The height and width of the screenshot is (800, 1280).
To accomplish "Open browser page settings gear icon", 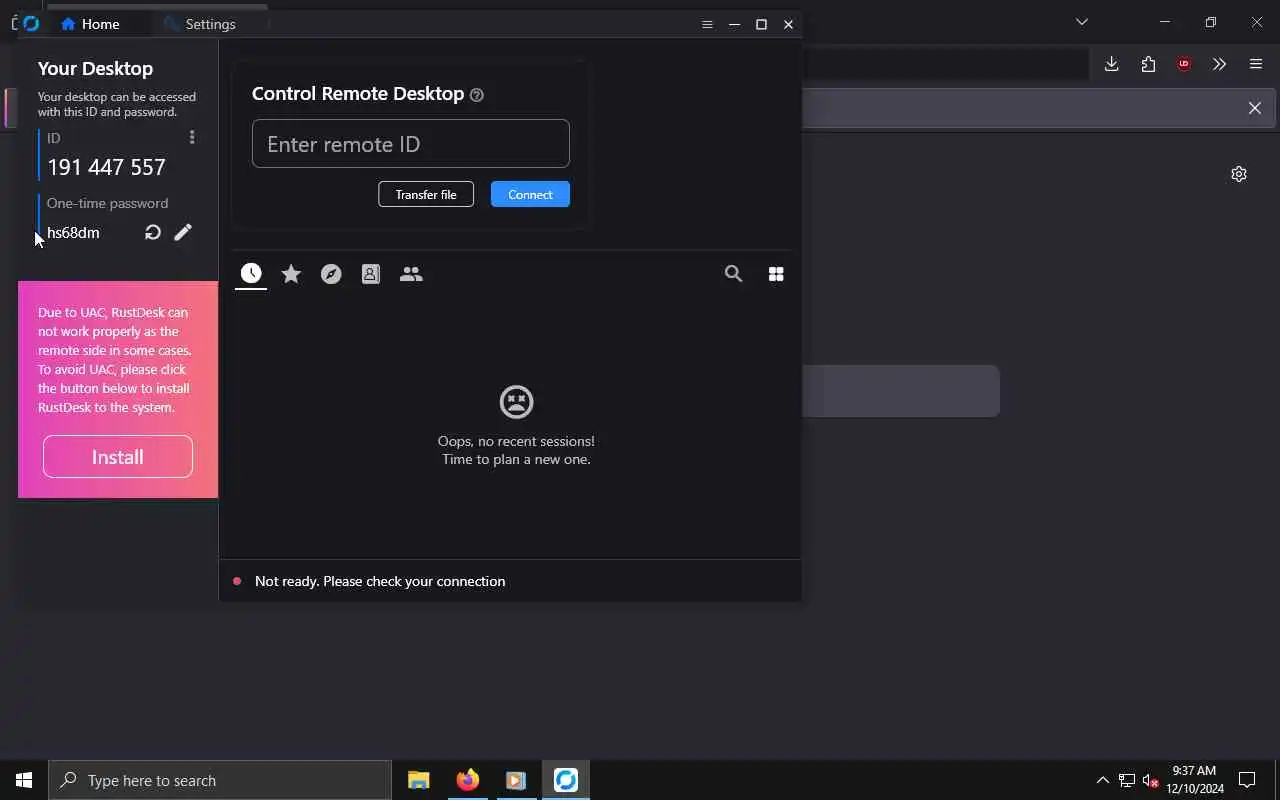I will pos(1239,174).
